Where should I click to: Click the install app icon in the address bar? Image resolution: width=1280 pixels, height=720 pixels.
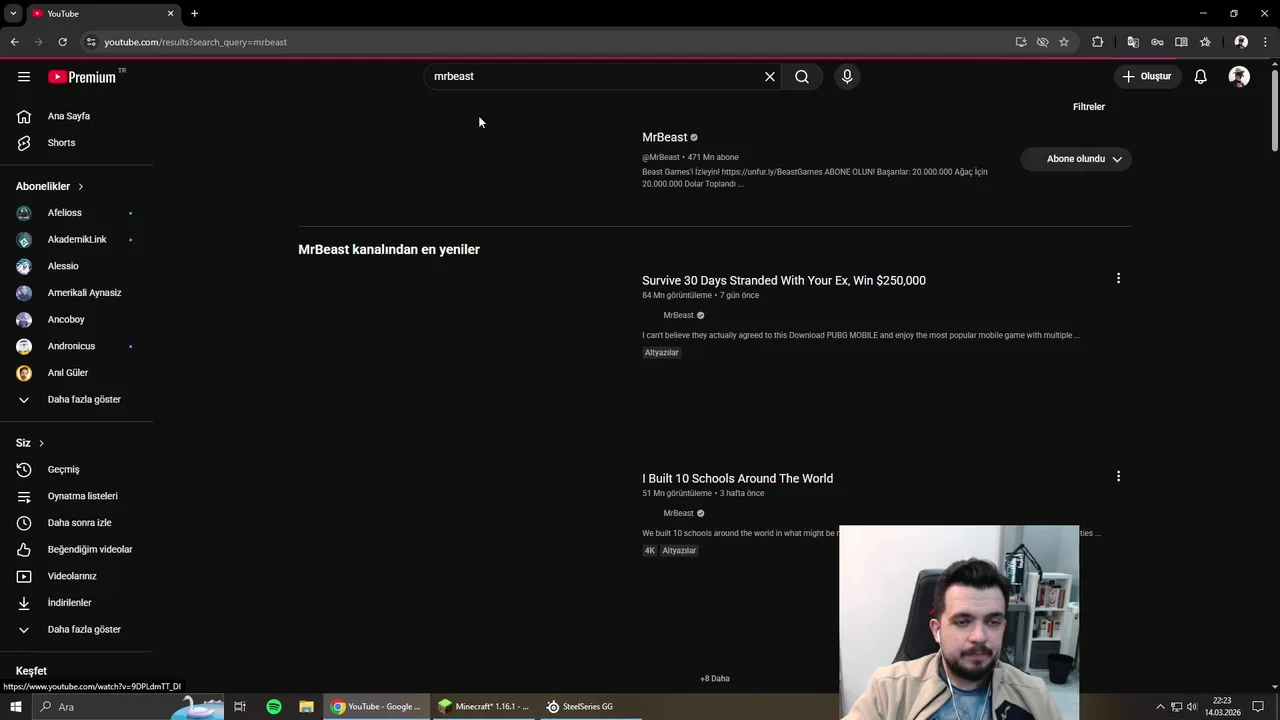1021,42
